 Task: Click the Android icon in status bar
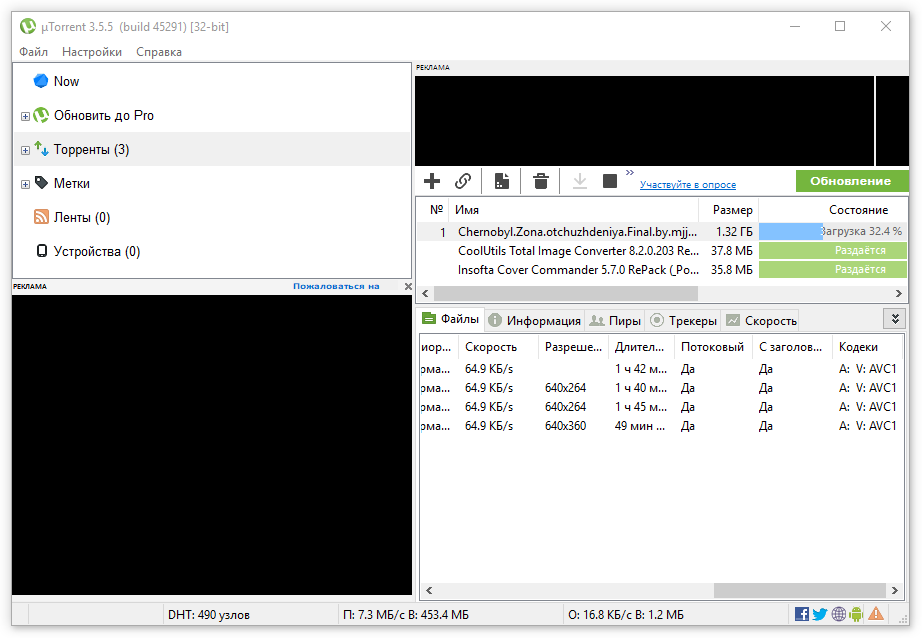(856, 614)
